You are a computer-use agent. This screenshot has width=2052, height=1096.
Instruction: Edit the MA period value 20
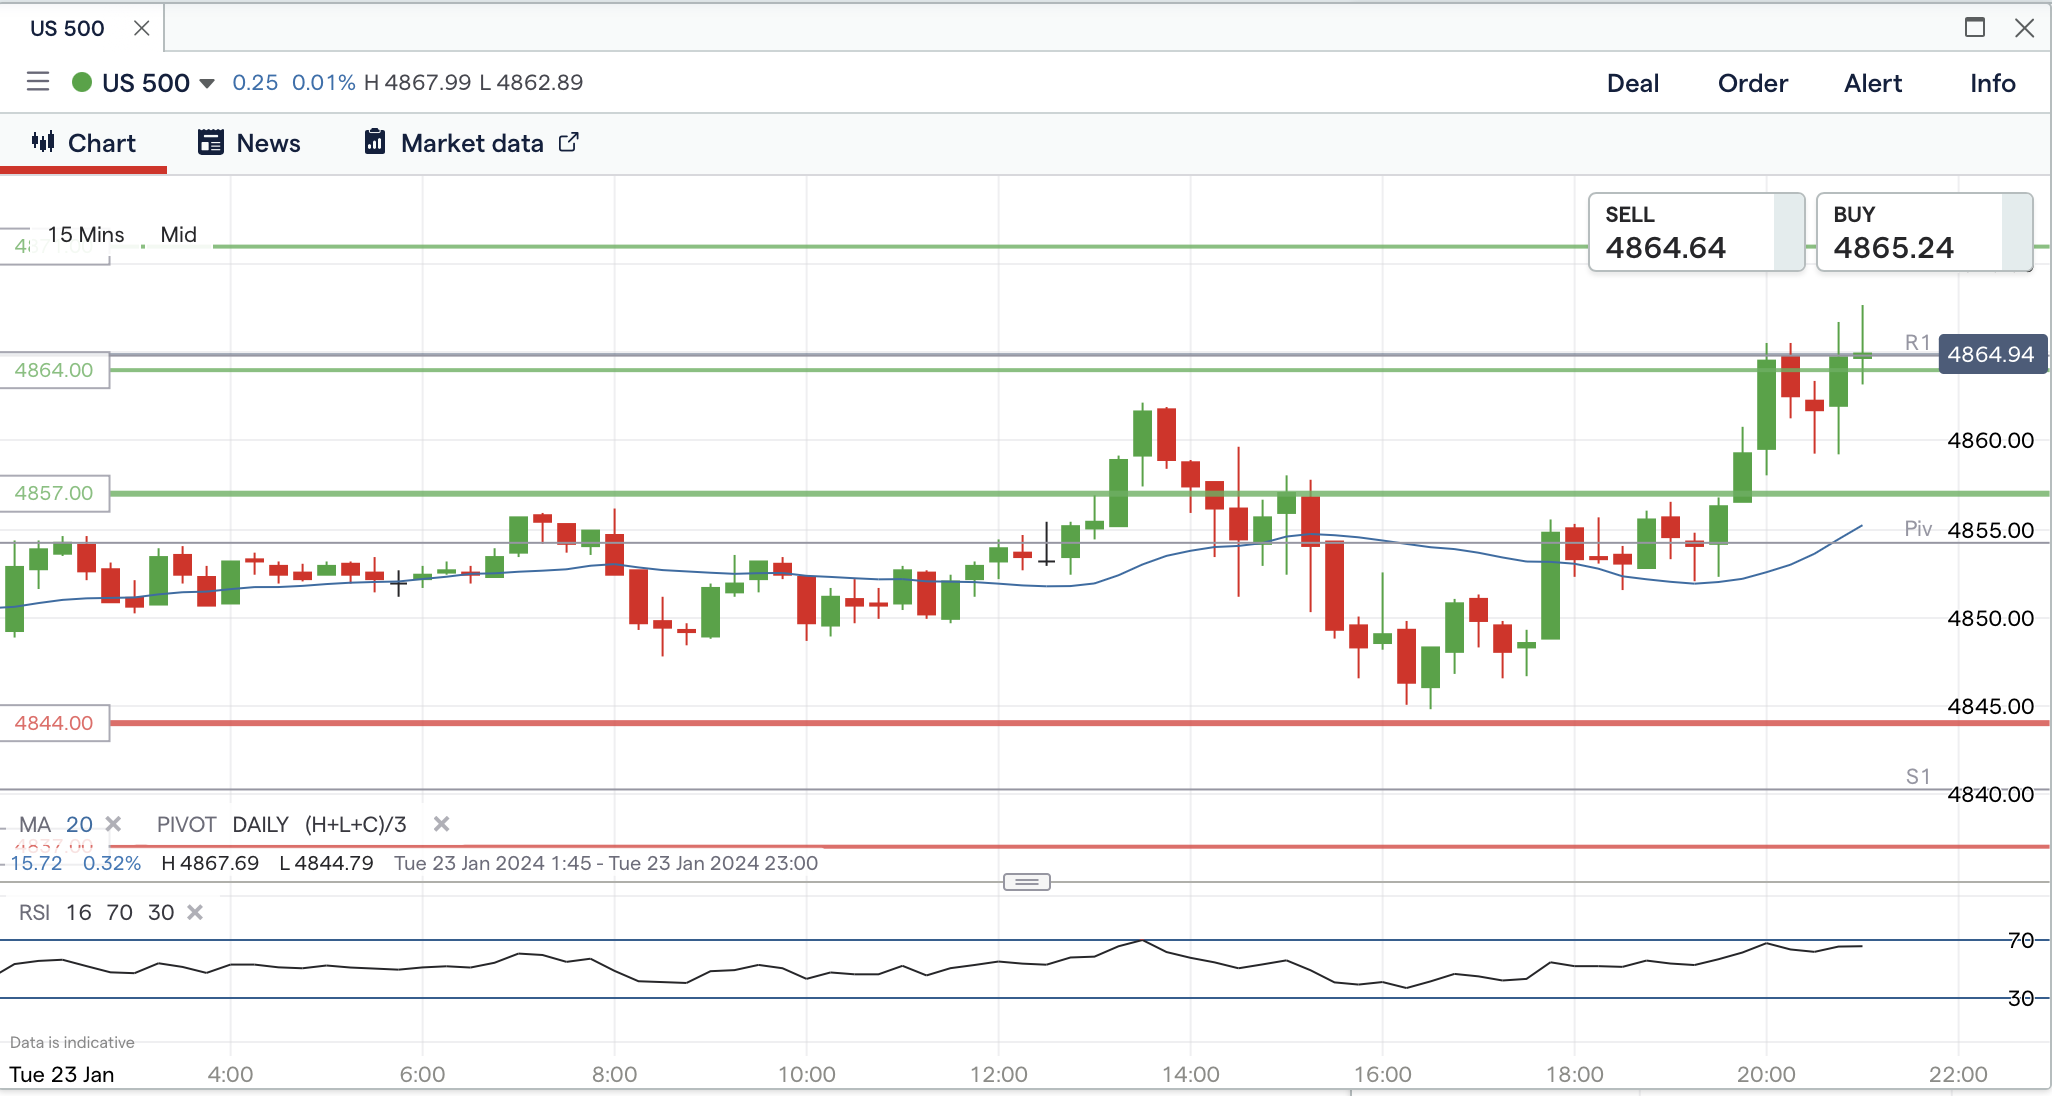point(79,825)
